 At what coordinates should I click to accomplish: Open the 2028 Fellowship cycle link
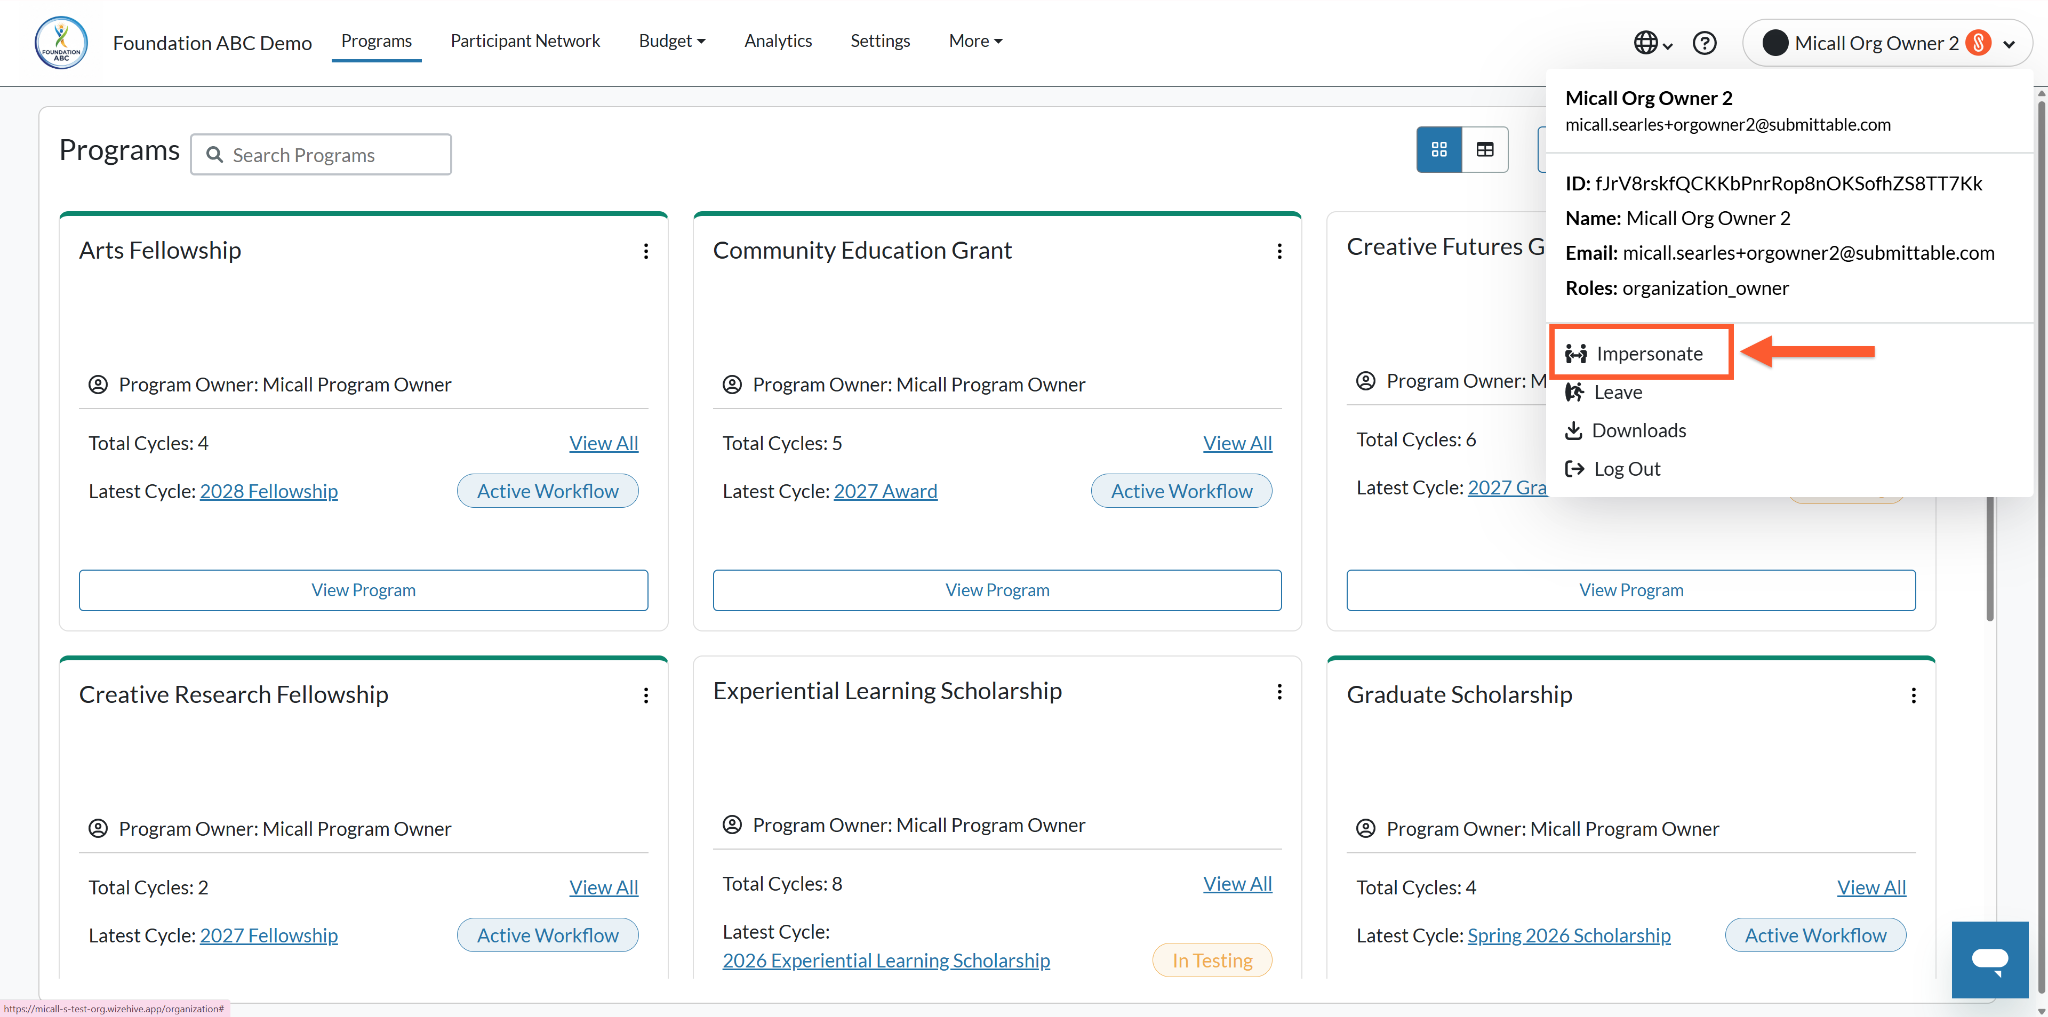269,491
